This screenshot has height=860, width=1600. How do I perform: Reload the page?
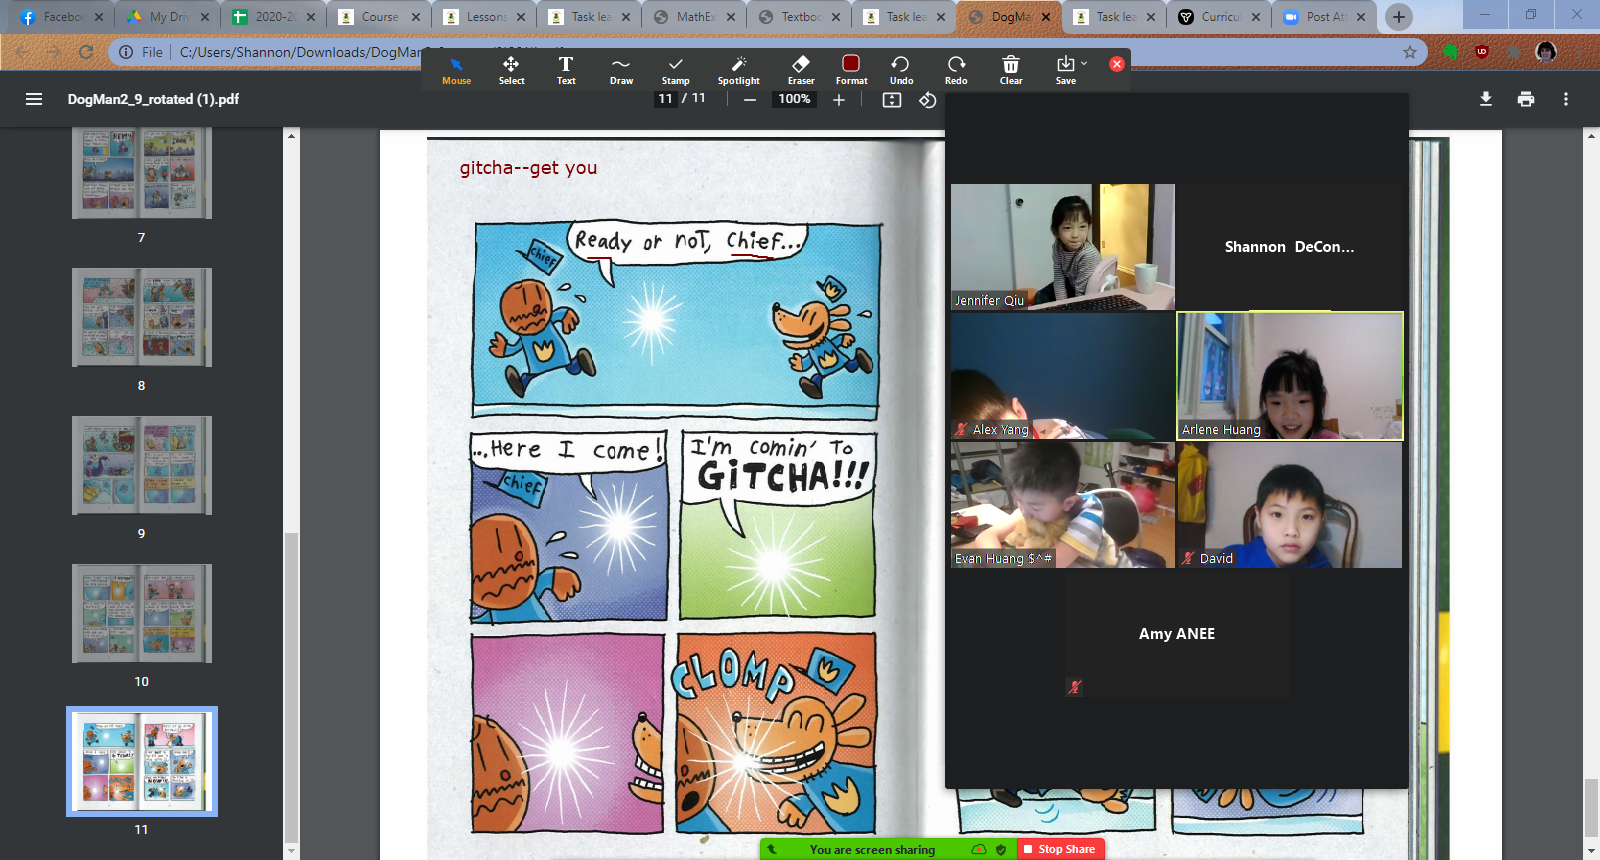coord(86,52)
